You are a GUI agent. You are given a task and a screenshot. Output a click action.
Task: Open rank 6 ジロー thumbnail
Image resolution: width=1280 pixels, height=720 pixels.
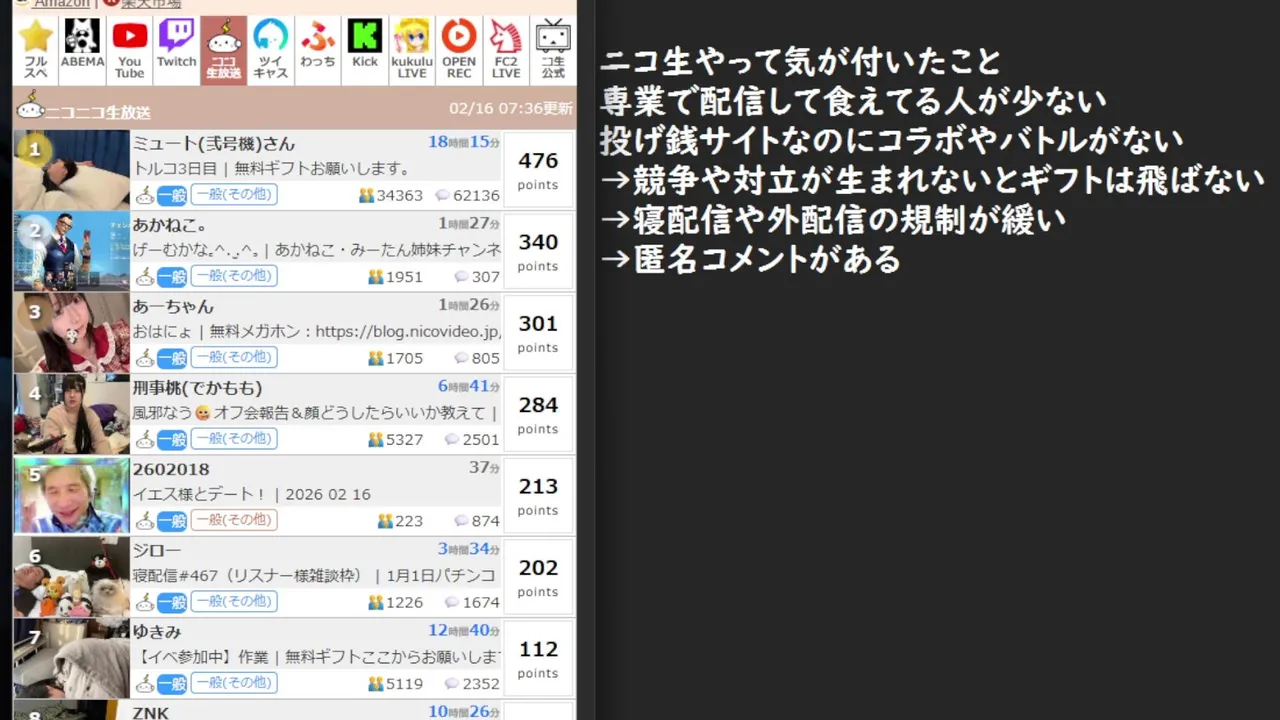(x=72, y=576)
